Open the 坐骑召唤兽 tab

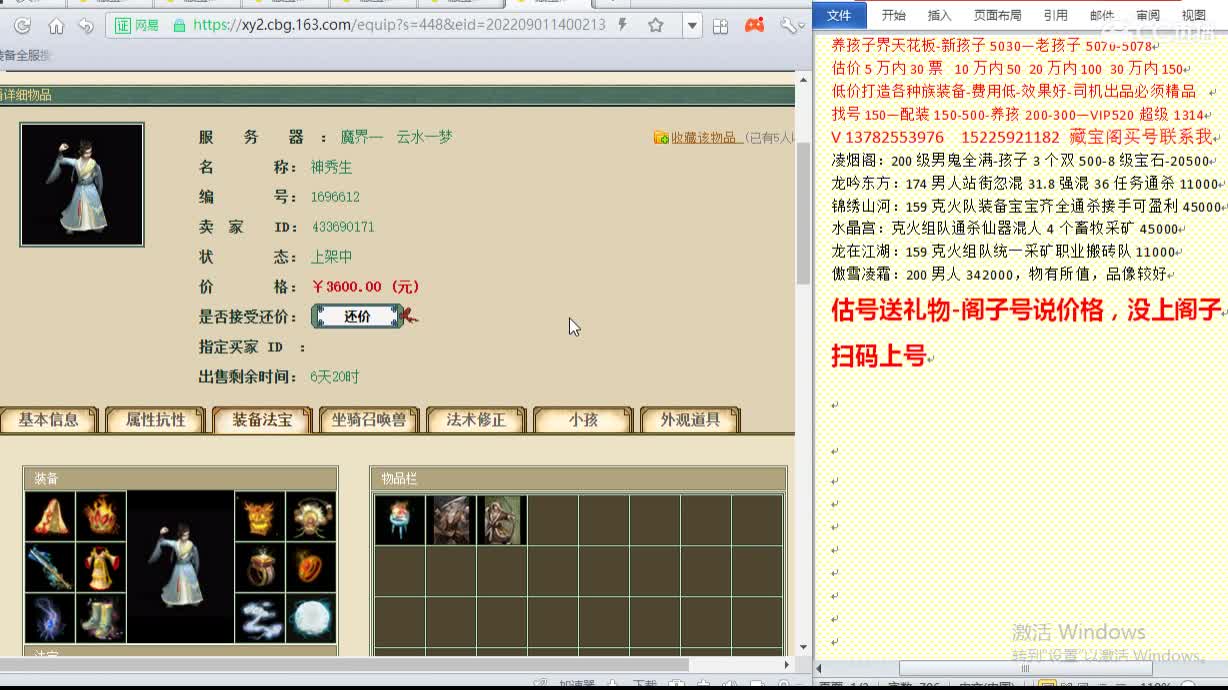369,420
